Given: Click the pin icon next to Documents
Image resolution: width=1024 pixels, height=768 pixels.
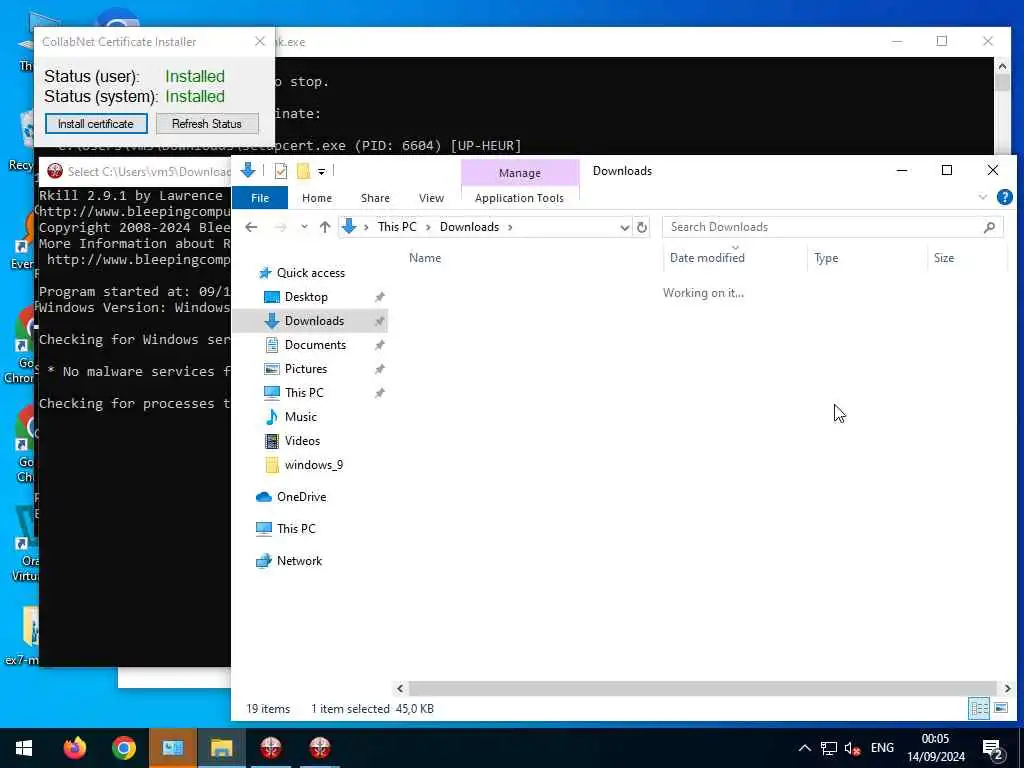Looking at the screenshot, I should pyautogui.click(x=379, y=345).
